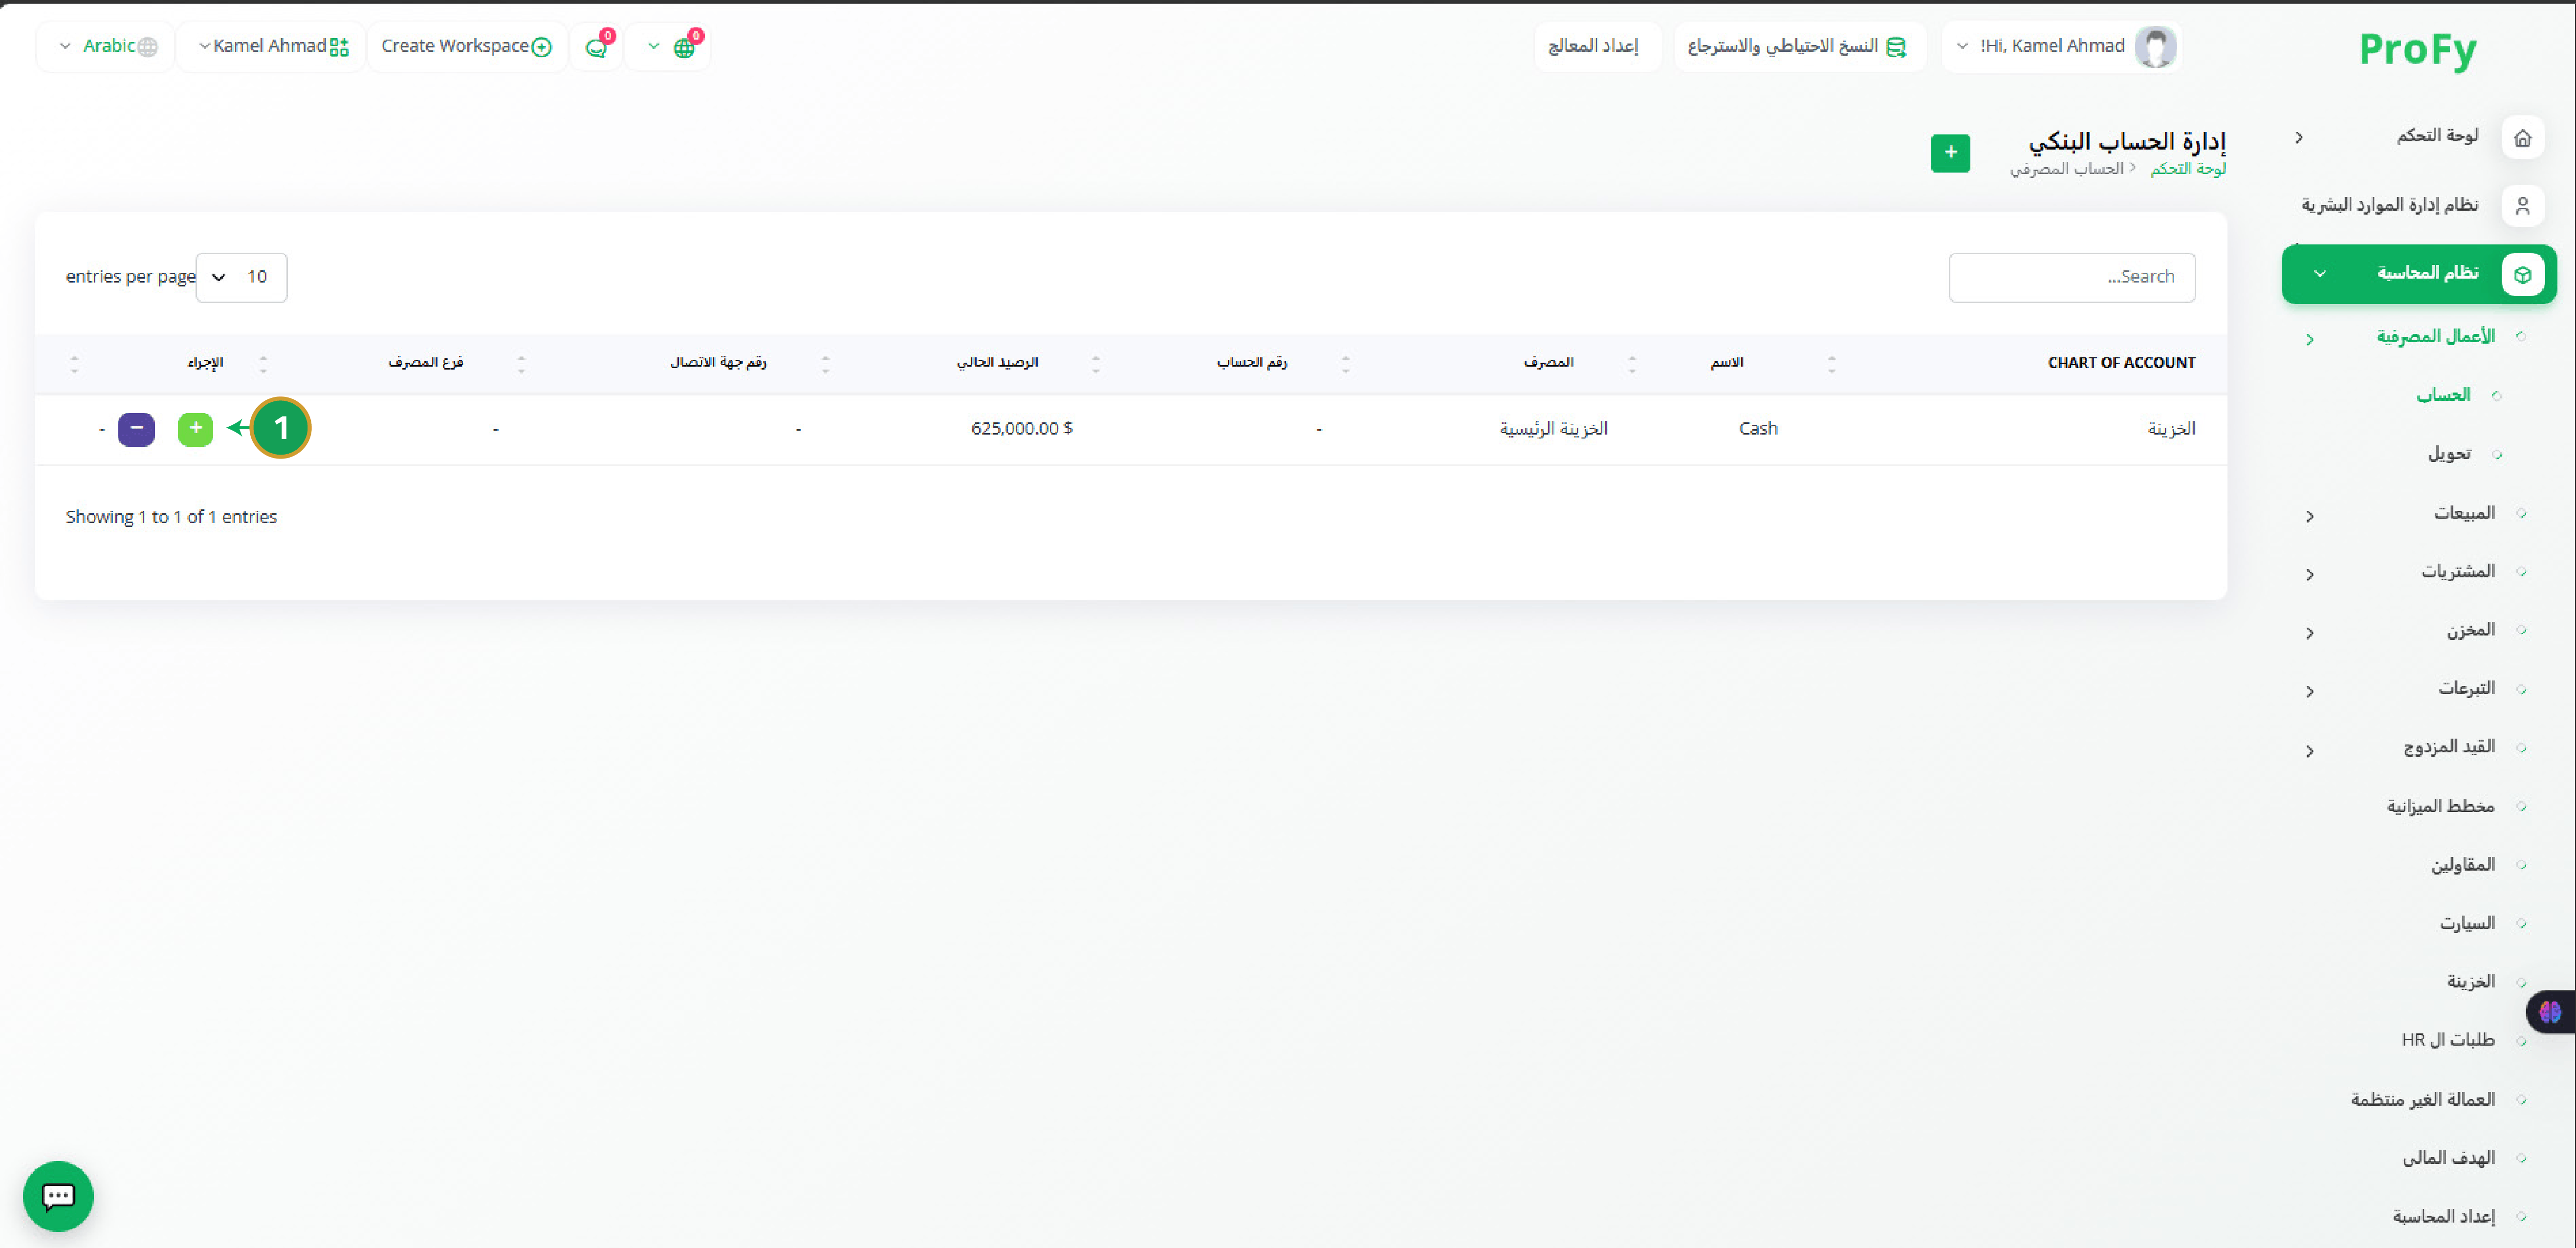Expand the المشتريات submenu
The image size is (2576, 1248).
[x=2310, y=574]
